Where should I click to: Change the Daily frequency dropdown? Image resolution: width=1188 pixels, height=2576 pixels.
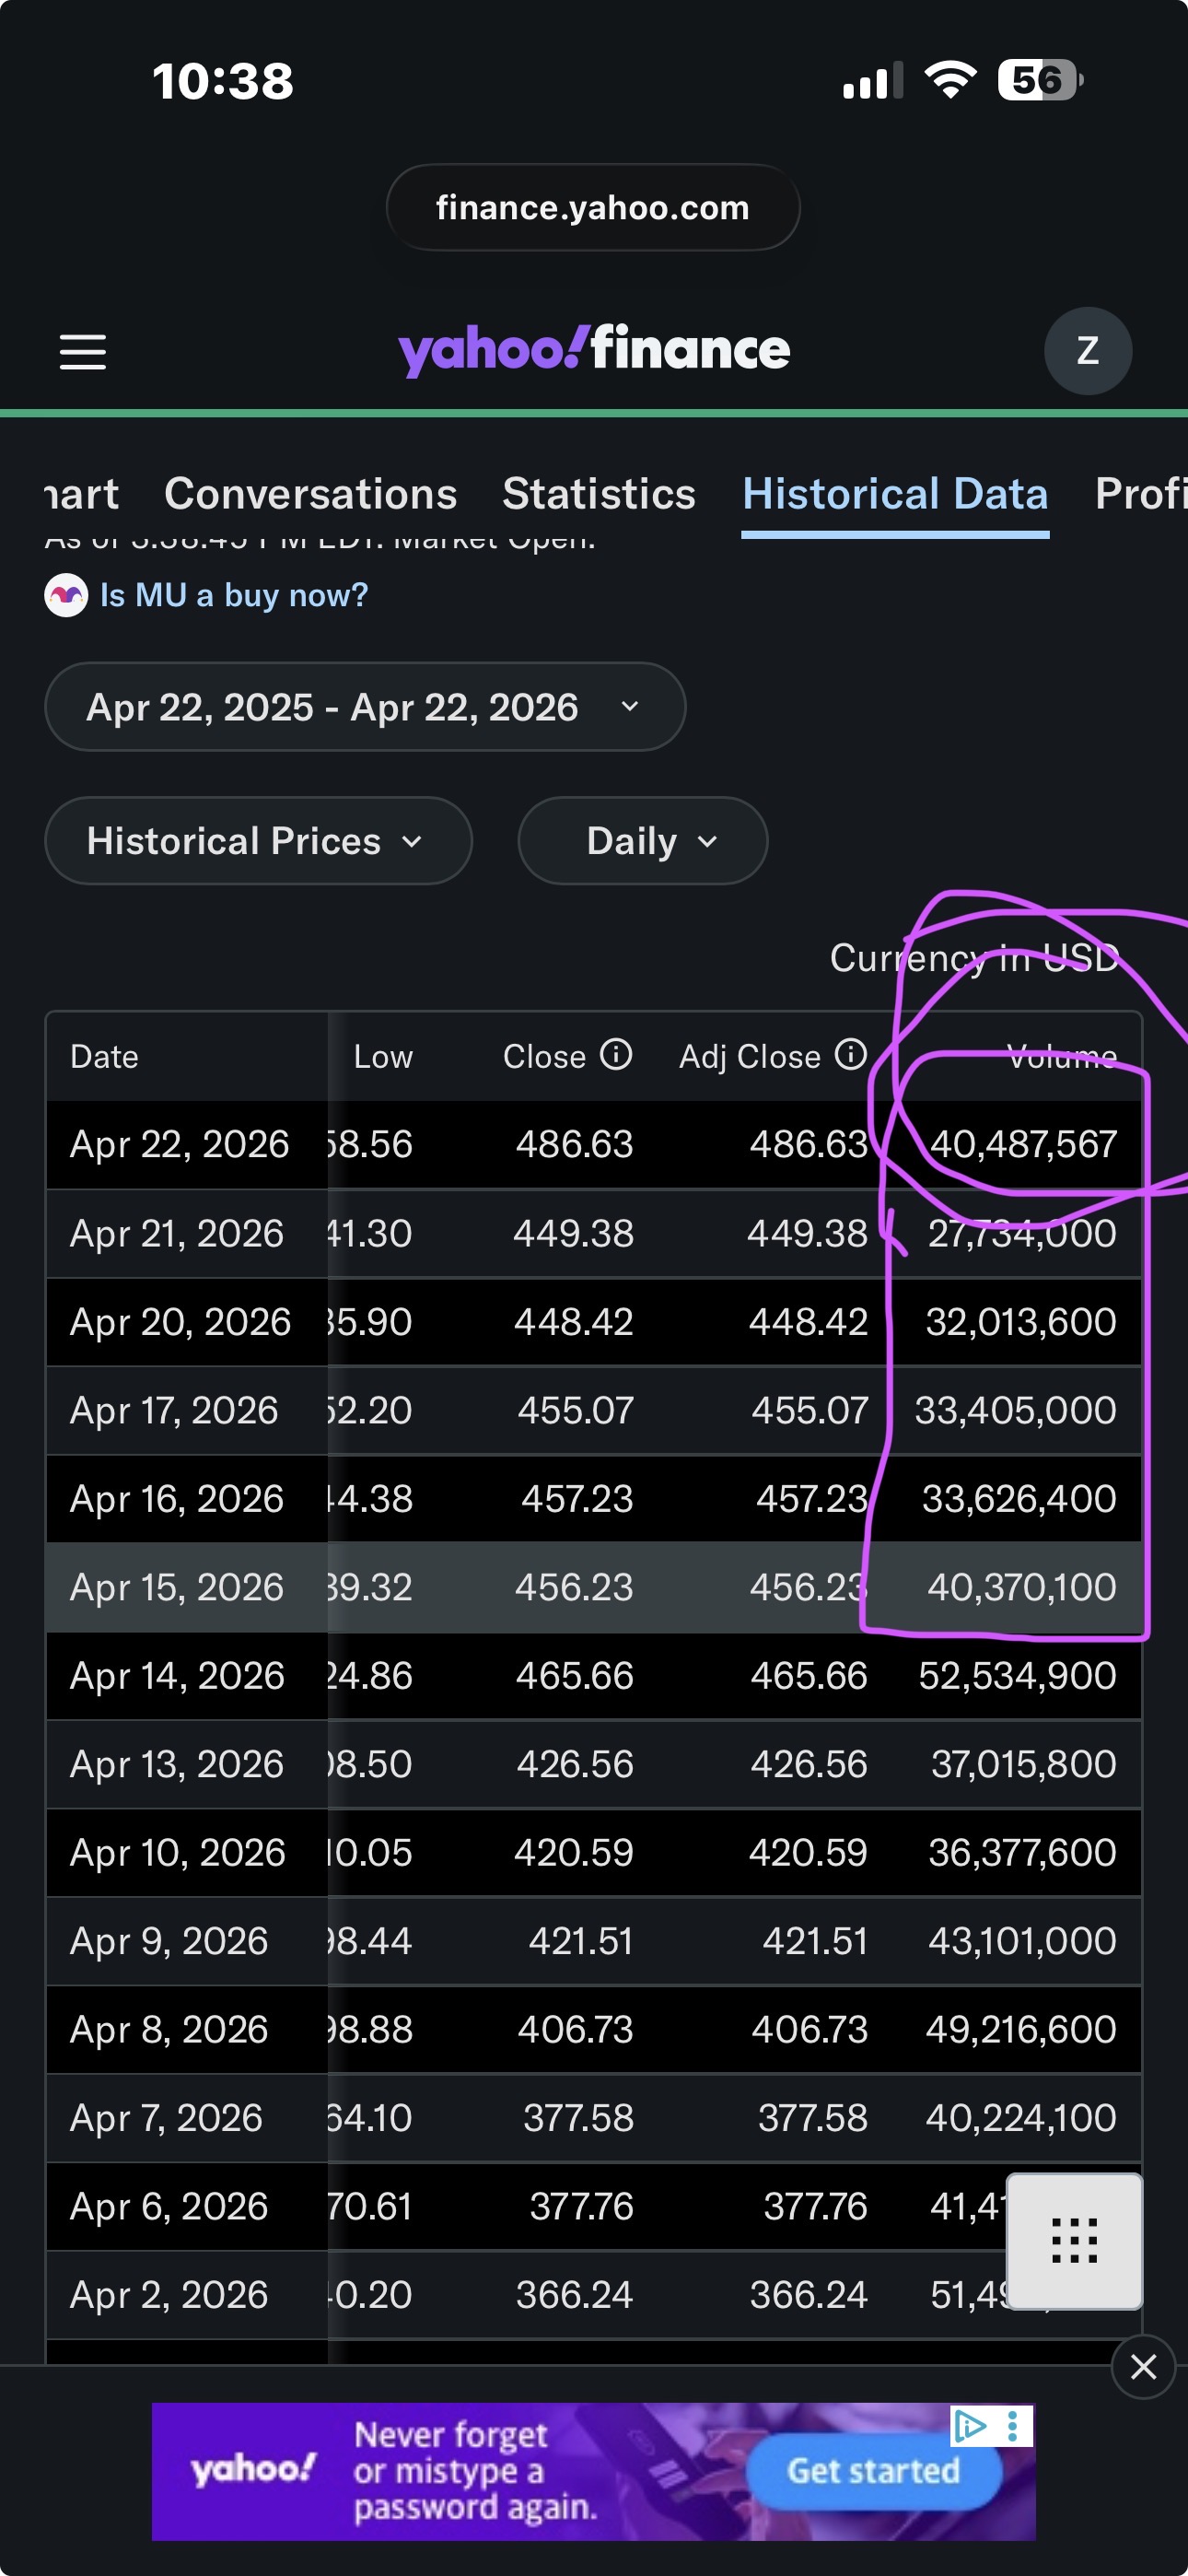[642, 841]
